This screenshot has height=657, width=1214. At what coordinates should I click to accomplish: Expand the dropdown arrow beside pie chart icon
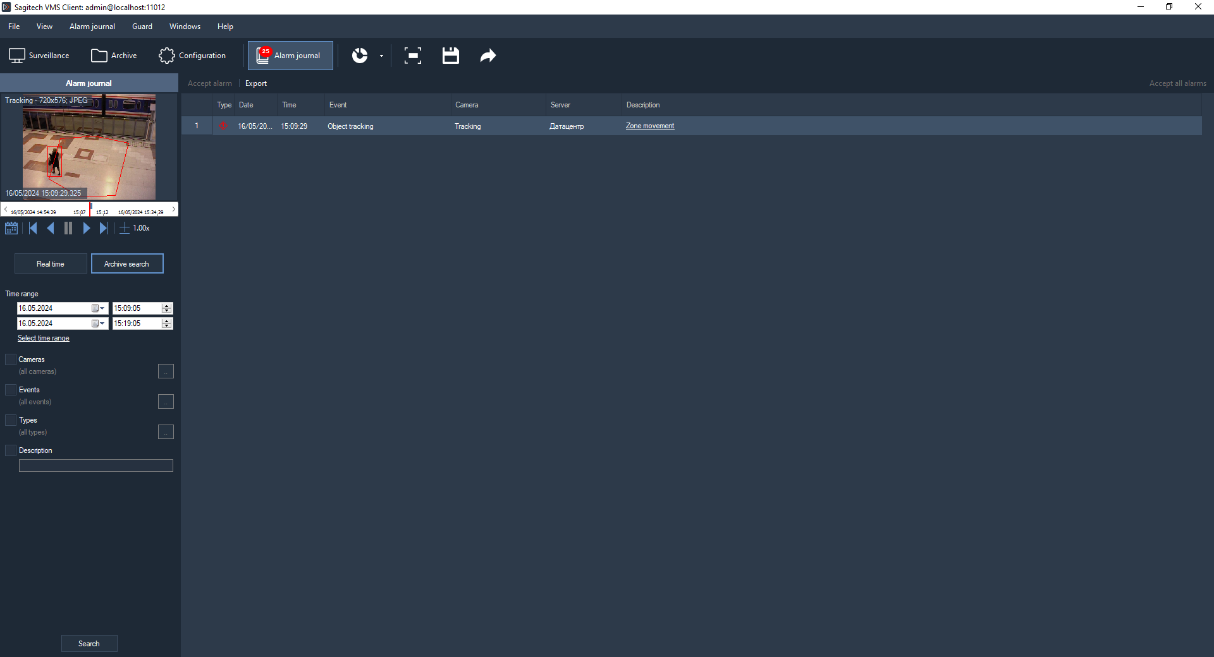[381, 56]
